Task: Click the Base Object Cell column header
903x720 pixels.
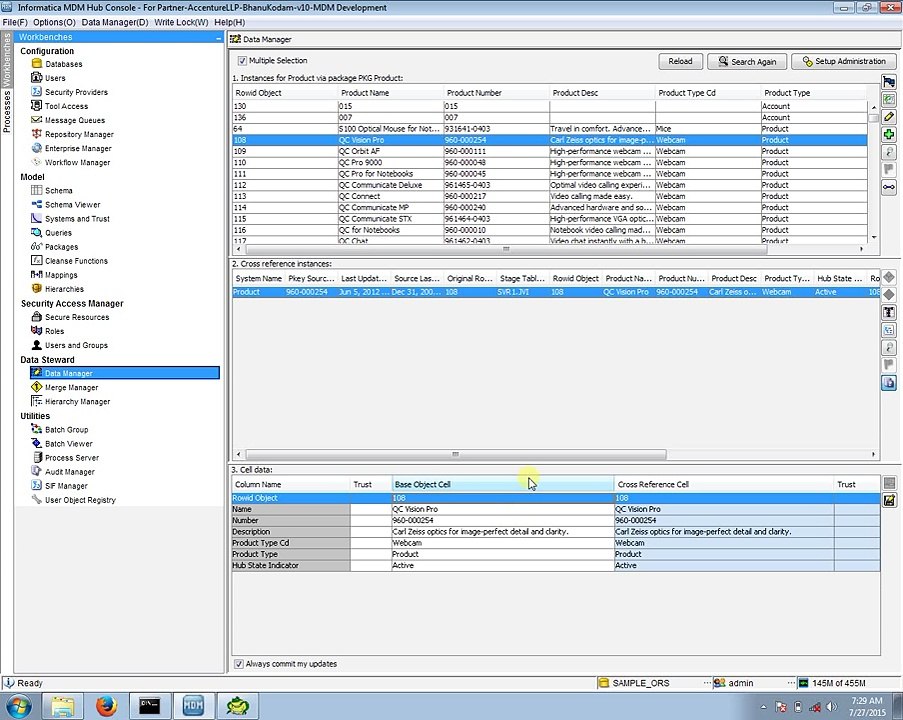Action: coord(503,484)
